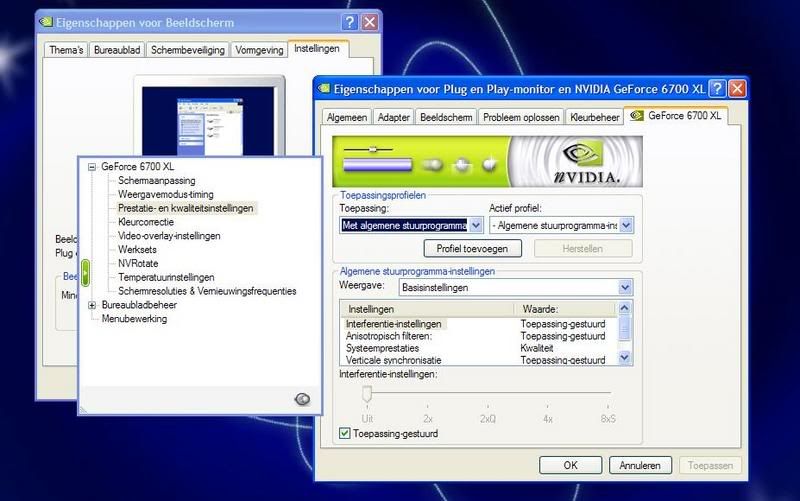Viewport: 800px width, 501px height.
Task: Click the Kwaliteit value of Systeemprestaties
Action: pos(537,348)
